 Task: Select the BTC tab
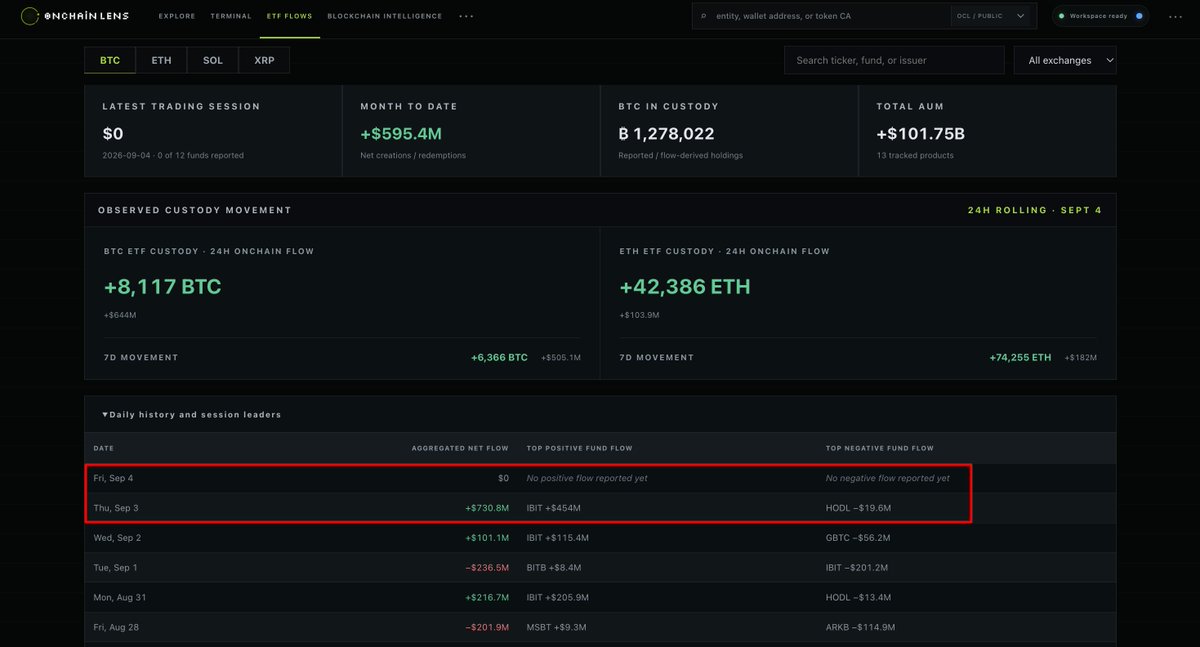(110, 60)
